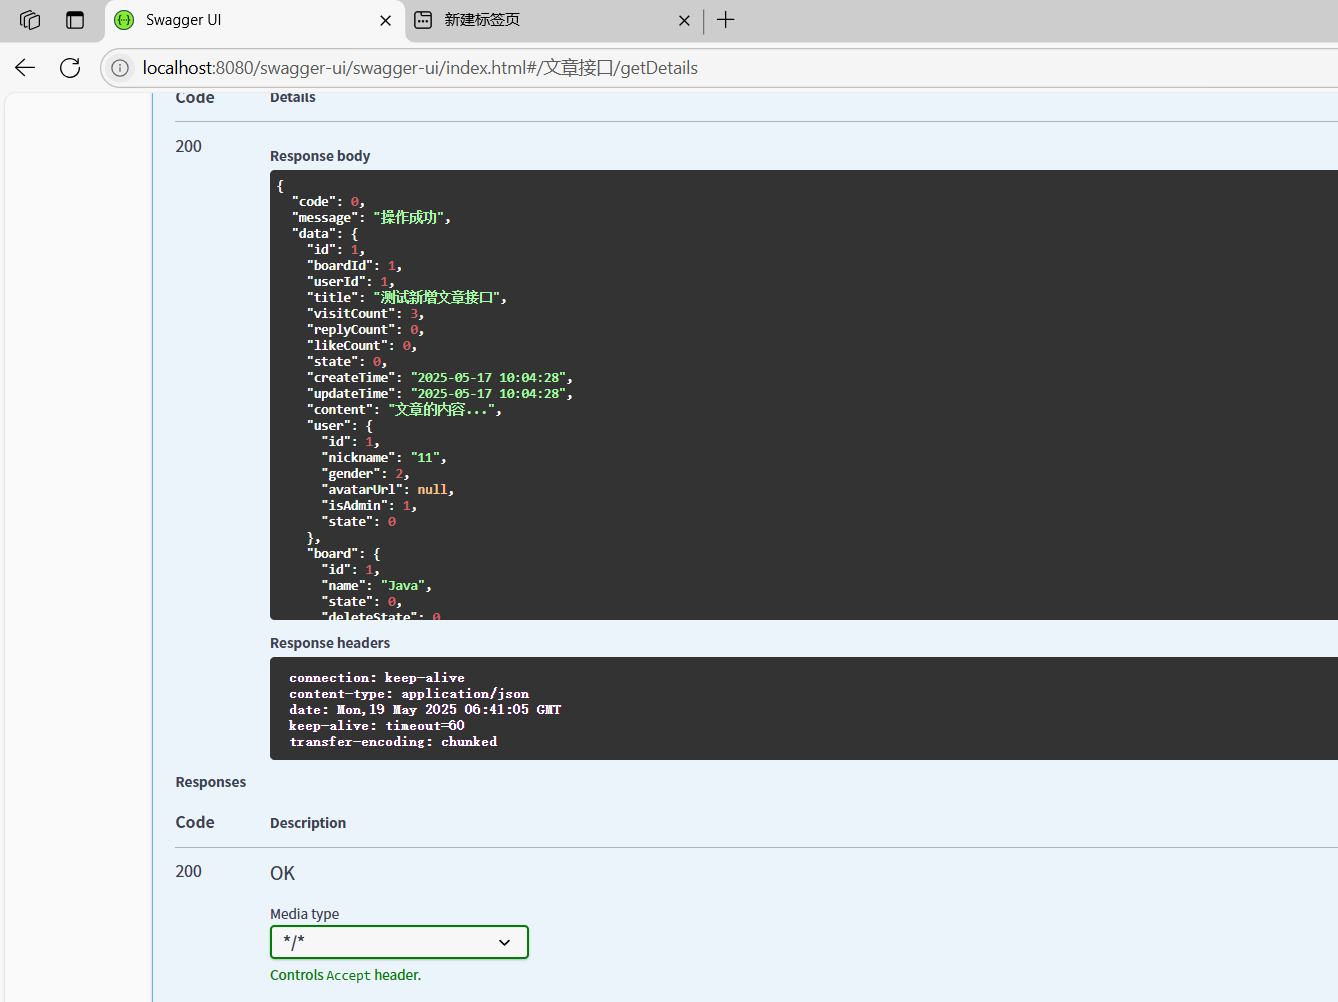Viewport: 1338px width, 1002px height.
Task: Reload the current page
Action: 70,68
